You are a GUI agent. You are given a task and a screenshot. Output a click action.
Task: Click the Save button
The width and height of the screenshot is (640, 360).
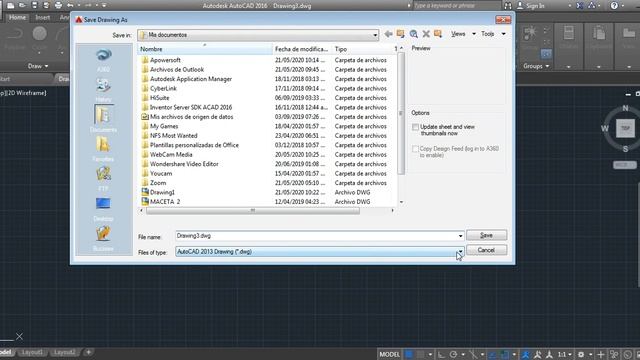coord(486,235)
